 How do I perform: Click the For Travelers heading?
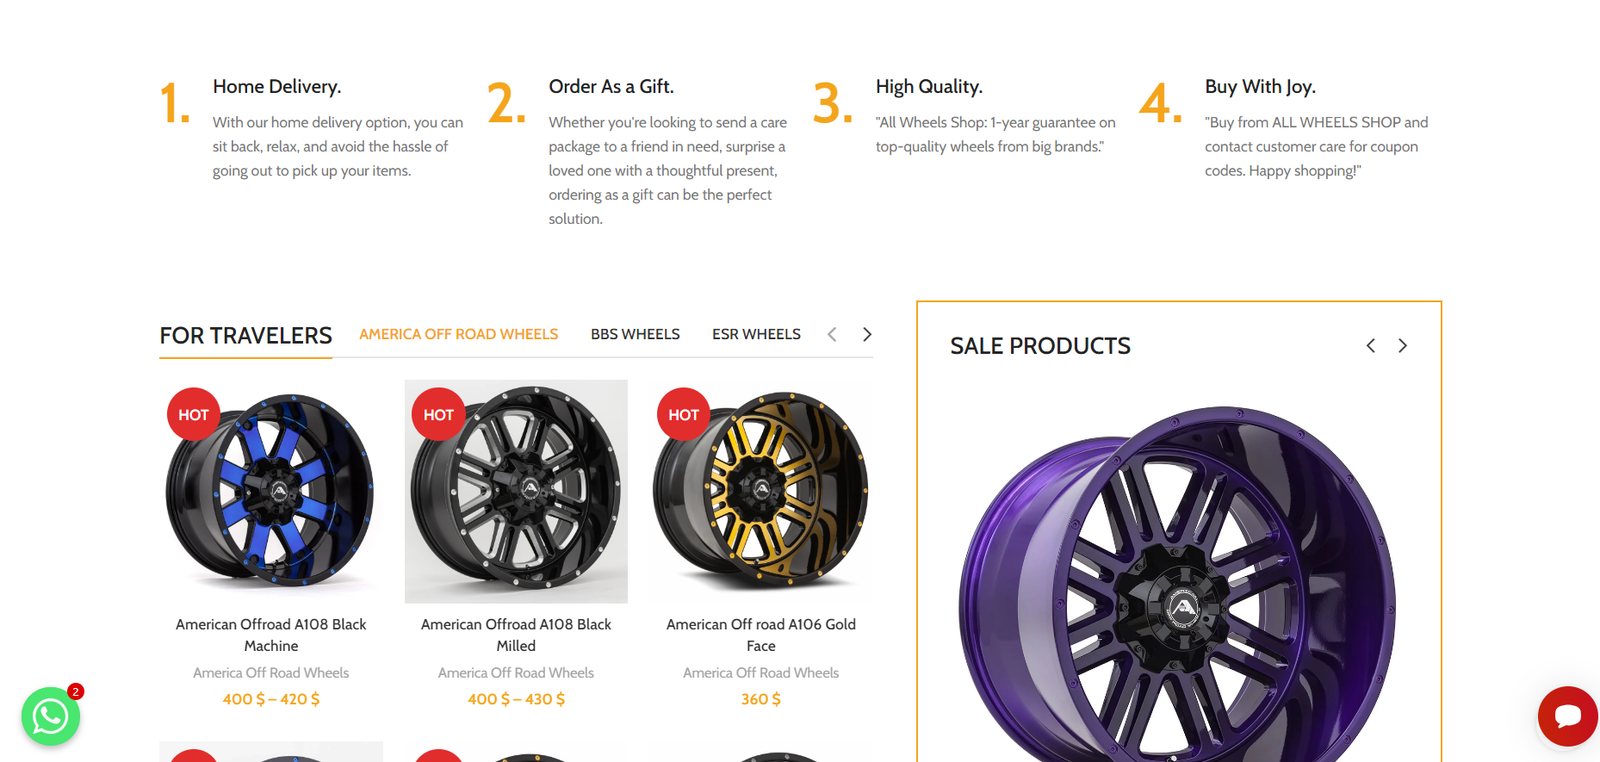(x=246, y=336)
